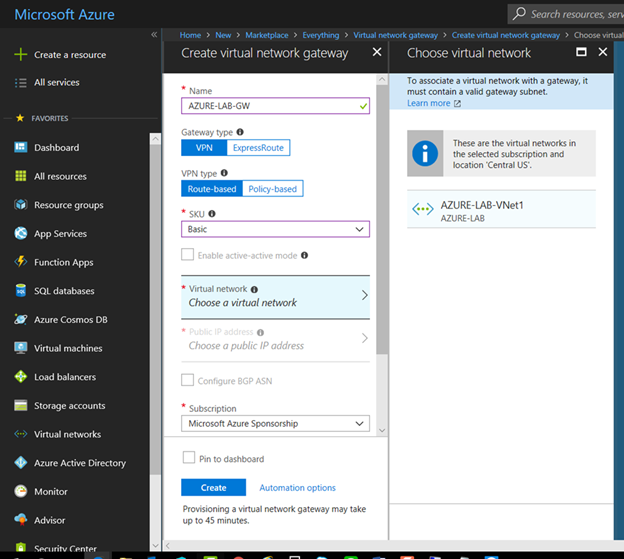This screenshot has height=559, width=624.
Task: Click the Microsoft Azure logo text
Action: pos(64,14)
